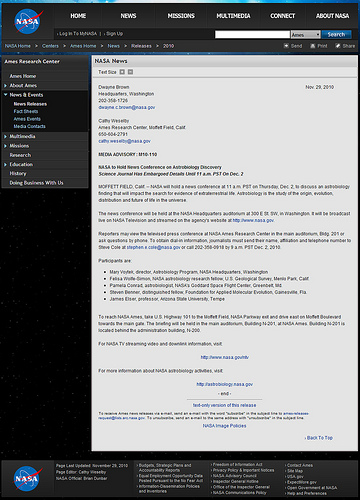
Task: Click the Print icon
Action: (x=312, y=46)
